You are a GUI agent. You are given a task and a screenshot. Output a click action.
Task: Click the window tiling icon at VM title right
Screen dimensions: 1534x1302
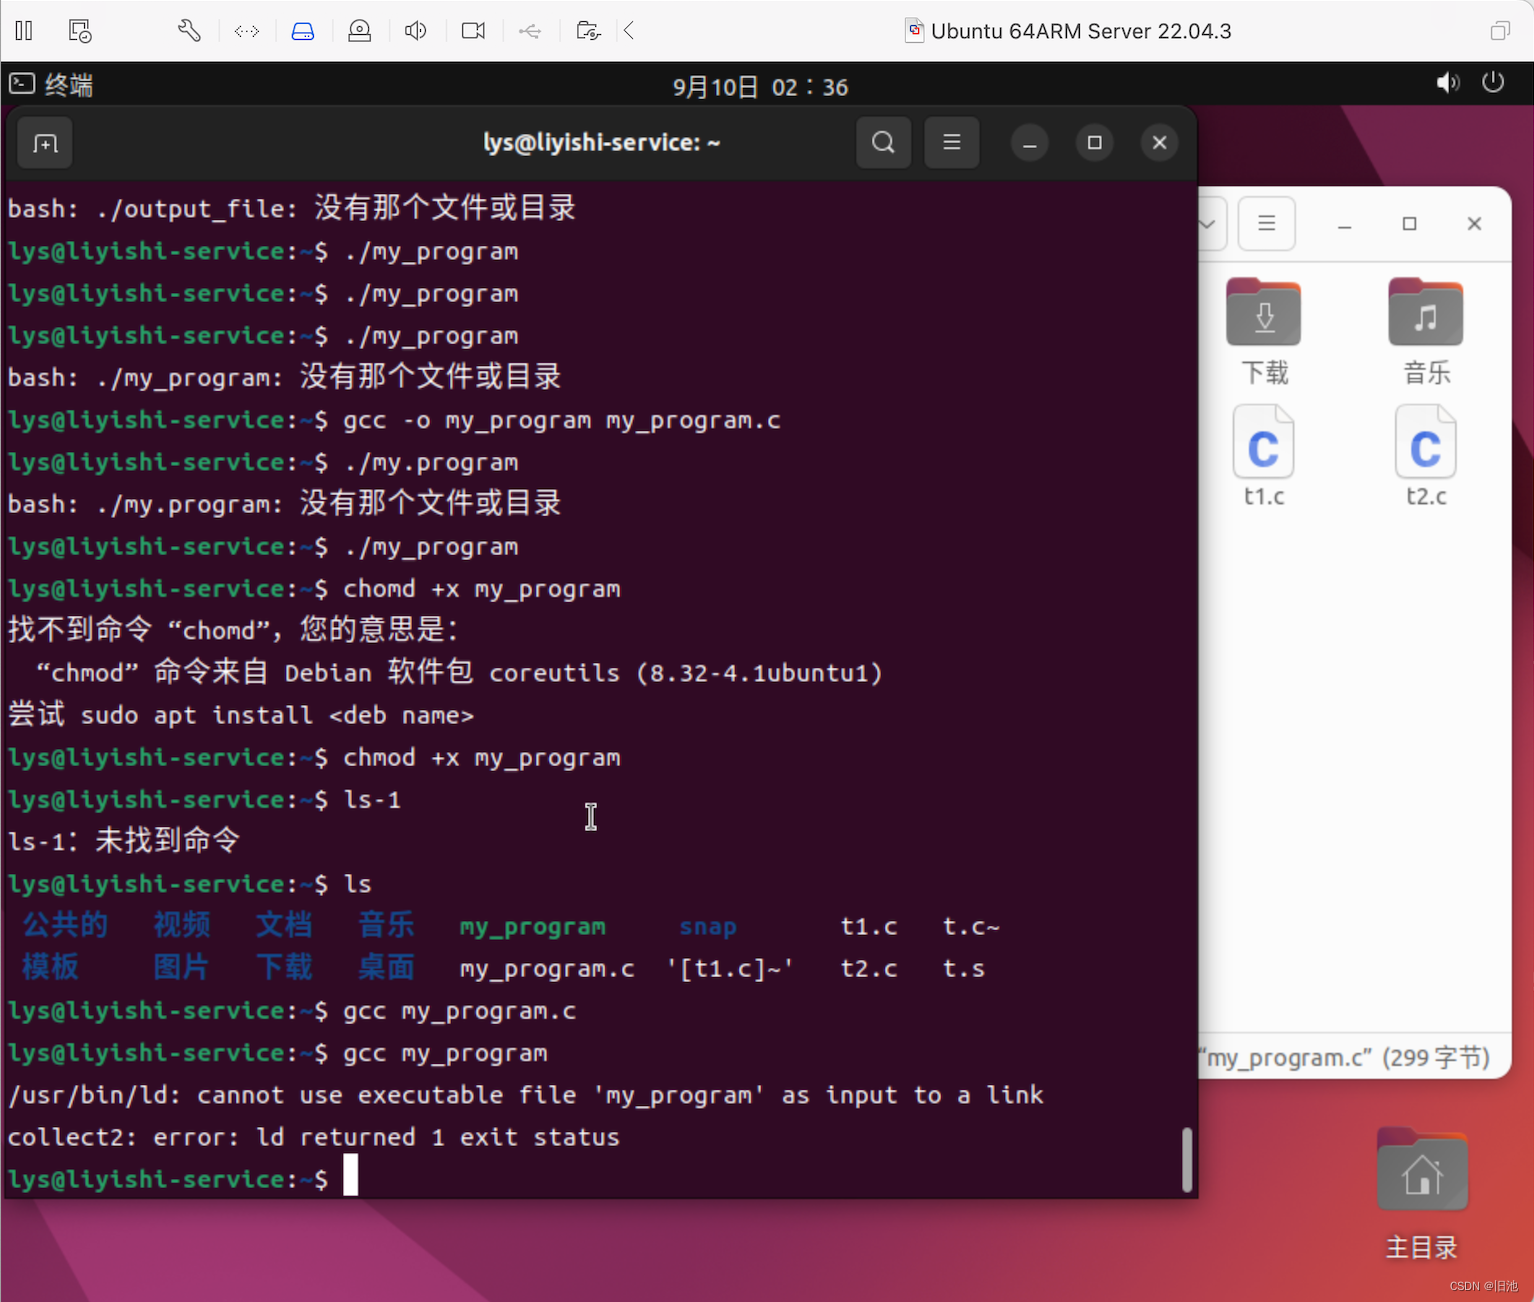coord(1500,31)
